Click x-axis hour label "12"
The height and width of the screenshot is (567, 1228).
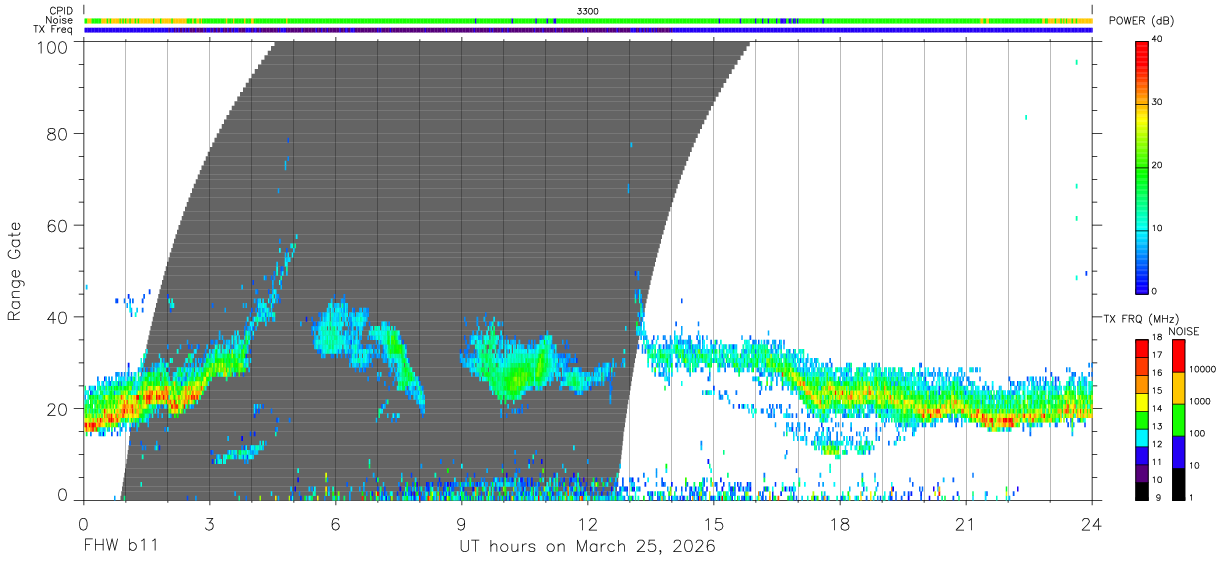(588, 524)
